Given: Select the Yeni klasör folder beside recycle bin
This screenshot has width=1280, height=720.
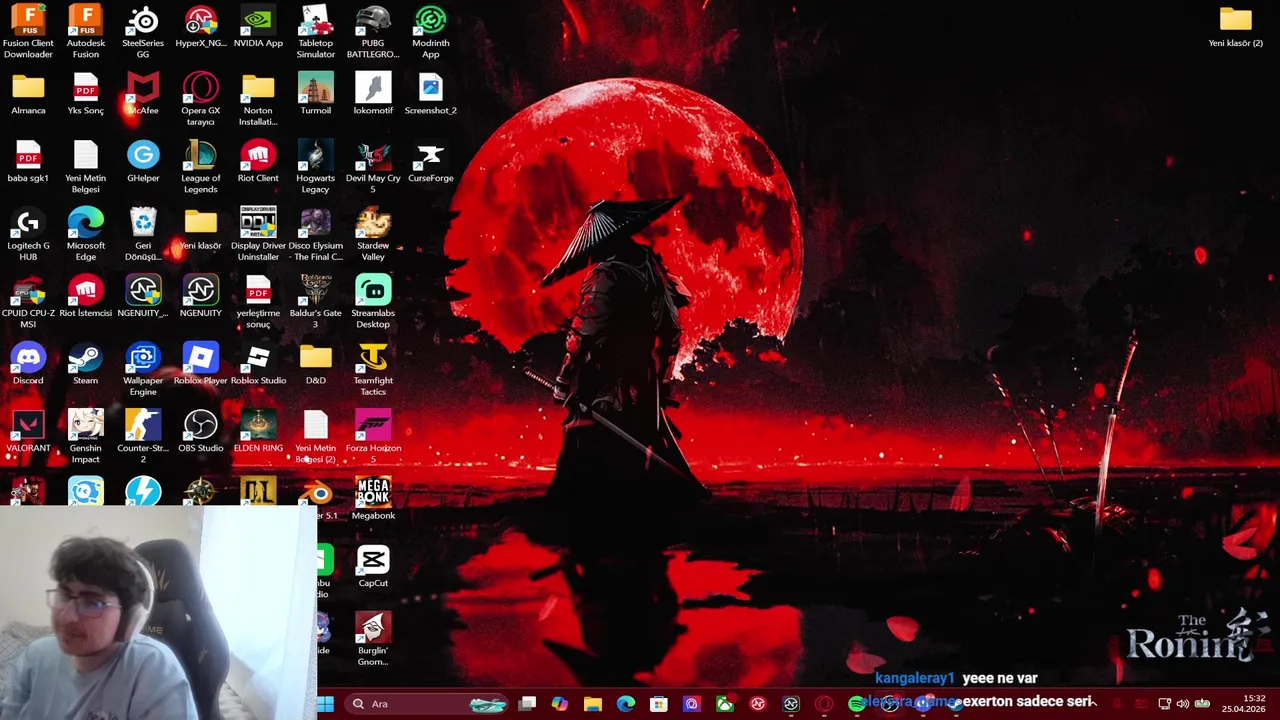Looking at the screenshot, I should (200, 230).
